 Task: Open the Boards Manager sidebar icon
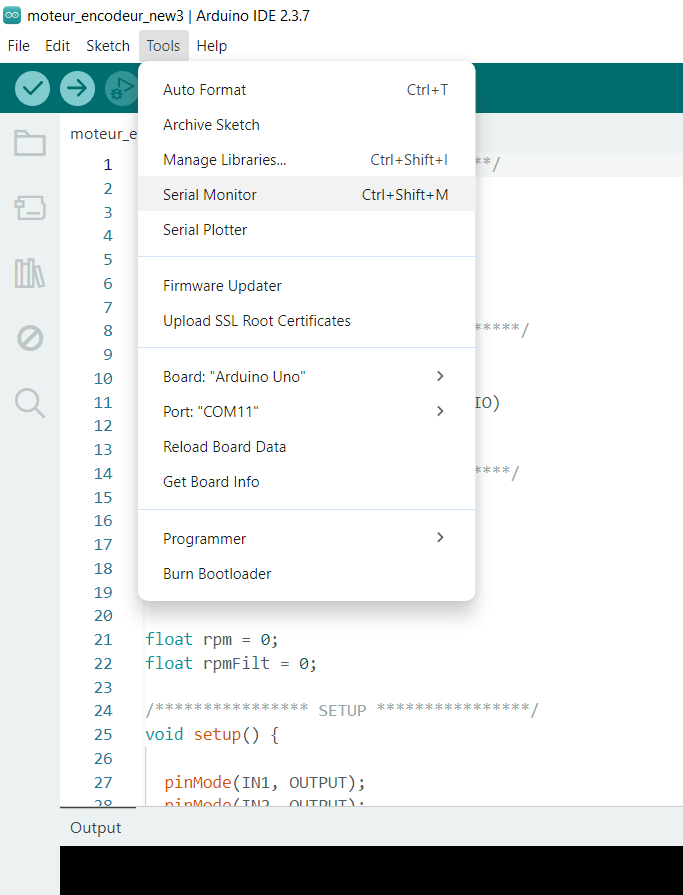(x=30, y=208)
